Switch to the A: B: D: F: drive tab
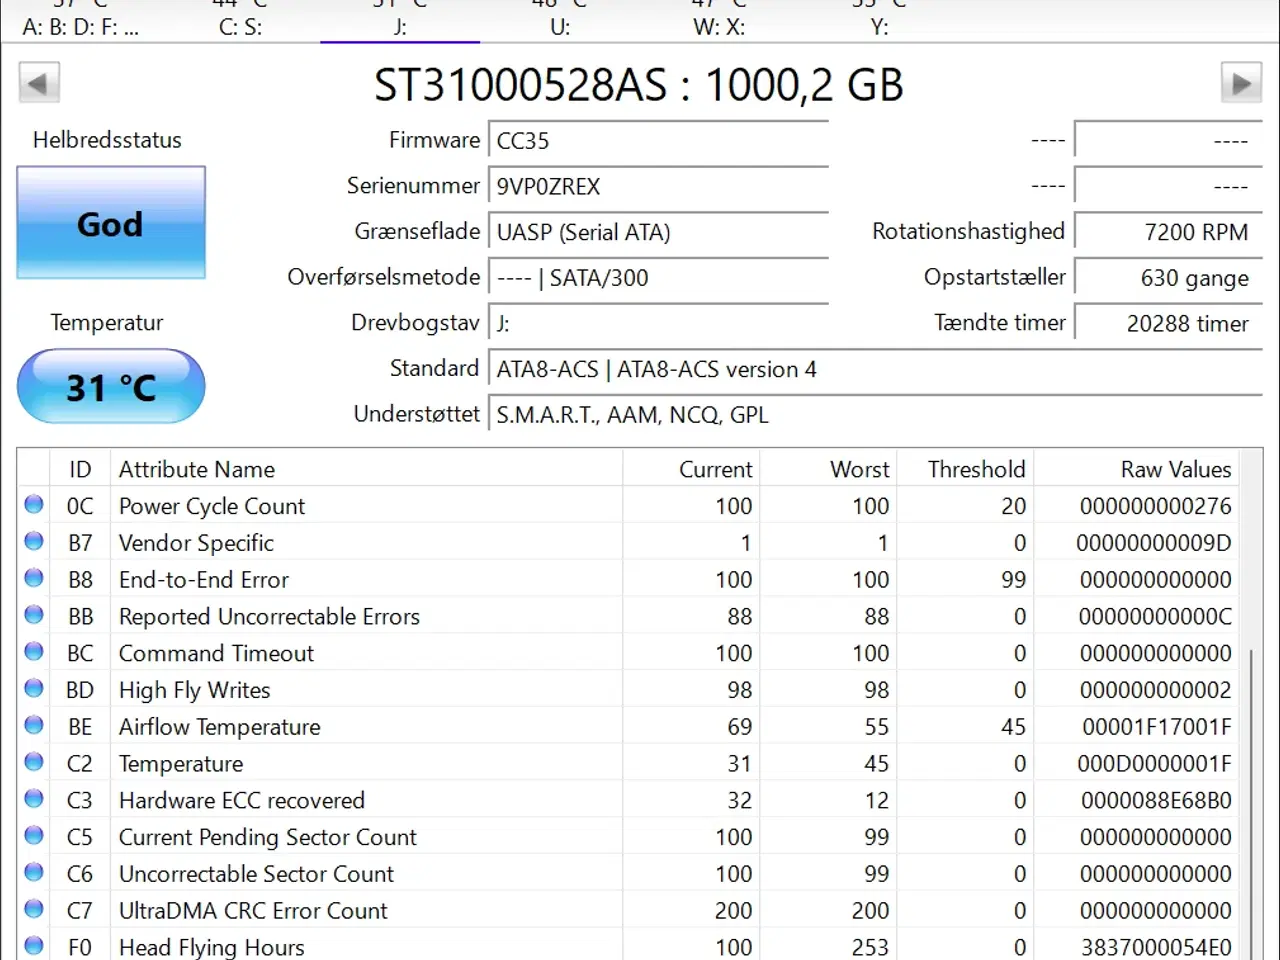The image size is (1280, 960). tap(80, 22)
